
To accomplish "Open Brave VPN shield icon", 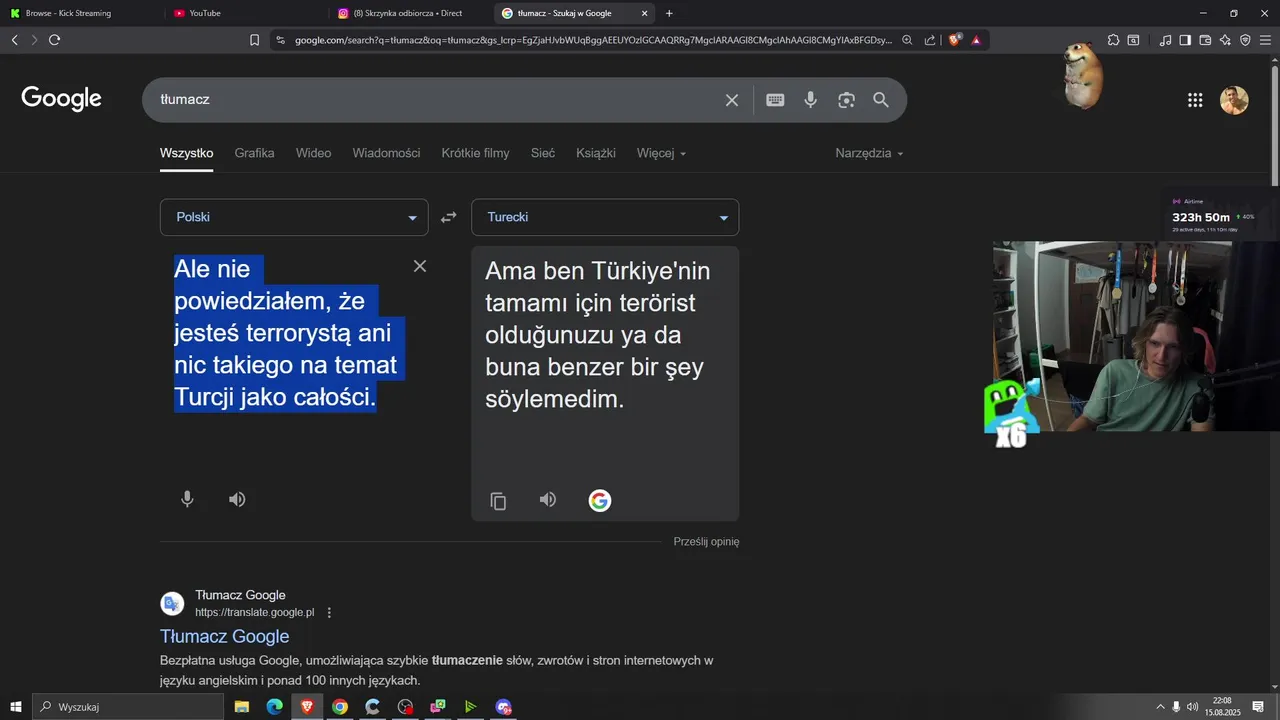I will click(x=1245, y=40).
